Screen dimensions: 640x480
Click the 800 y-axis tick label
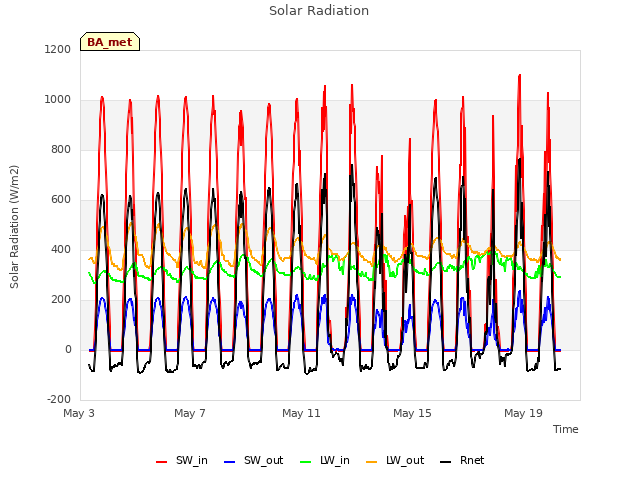pos(61,149)
